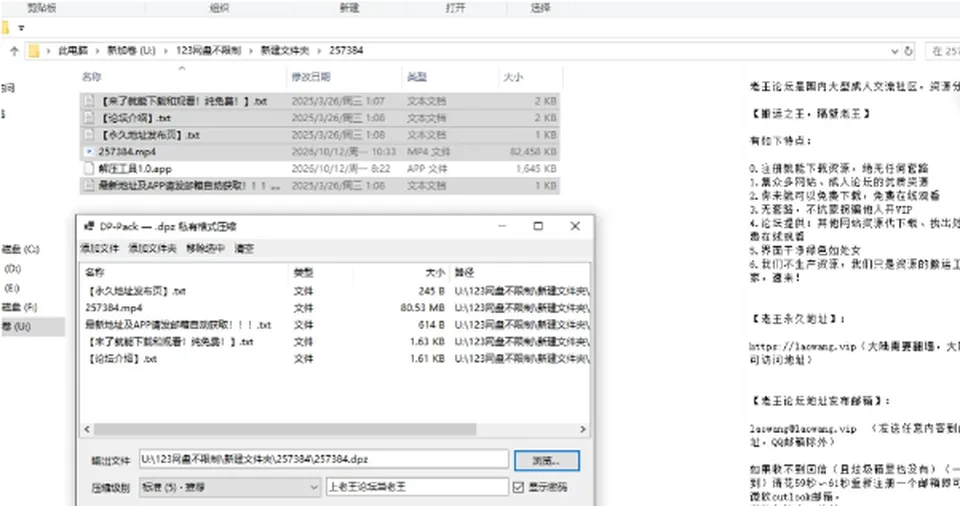This screenshot has width=960, height=506.
Task: Navigate to 123网盘不限制 in the address bar
Action: [x=209, y=51]
